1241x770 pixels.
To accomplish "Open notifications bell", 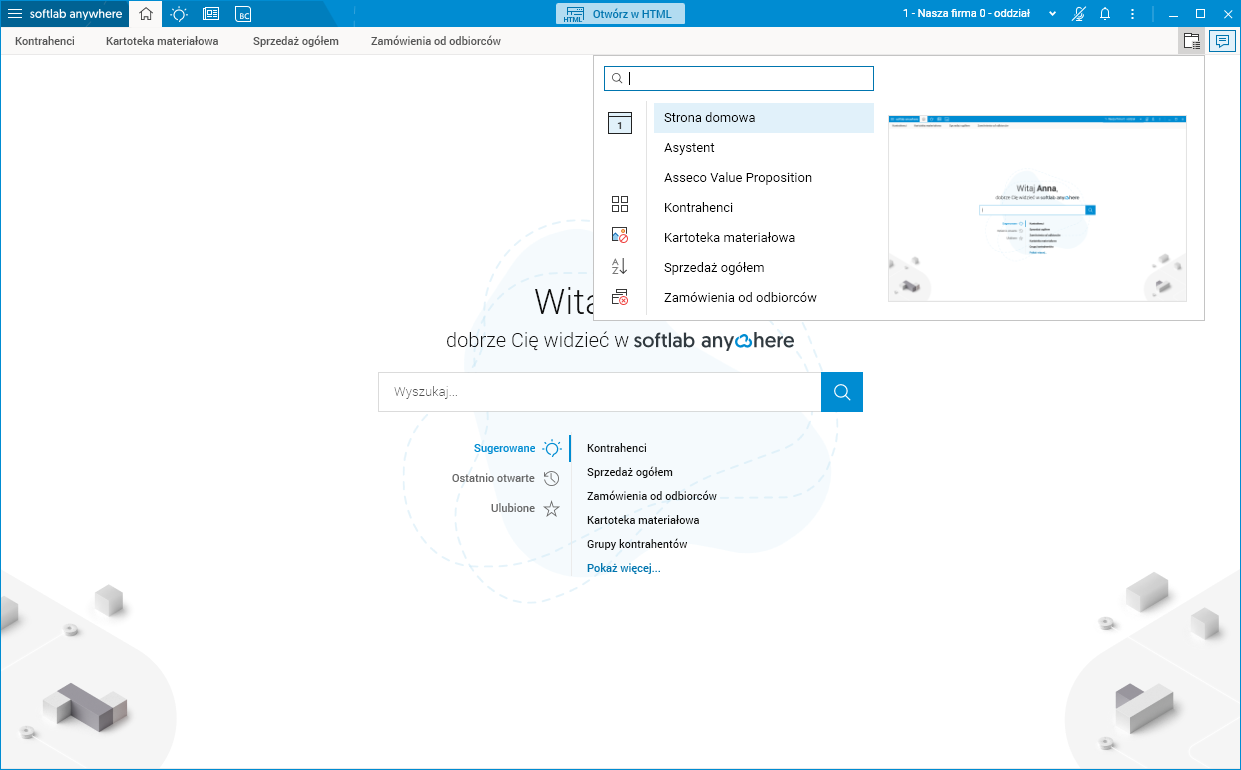I will pos(1105,14).
